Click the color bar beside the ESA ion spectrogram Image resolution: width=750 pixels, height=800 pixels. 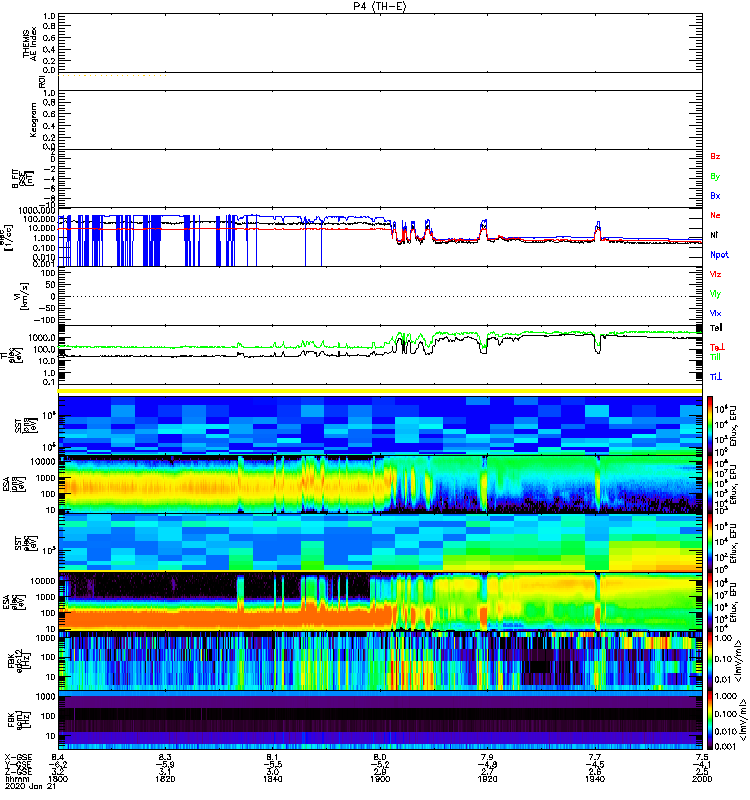tap(710, 485)
